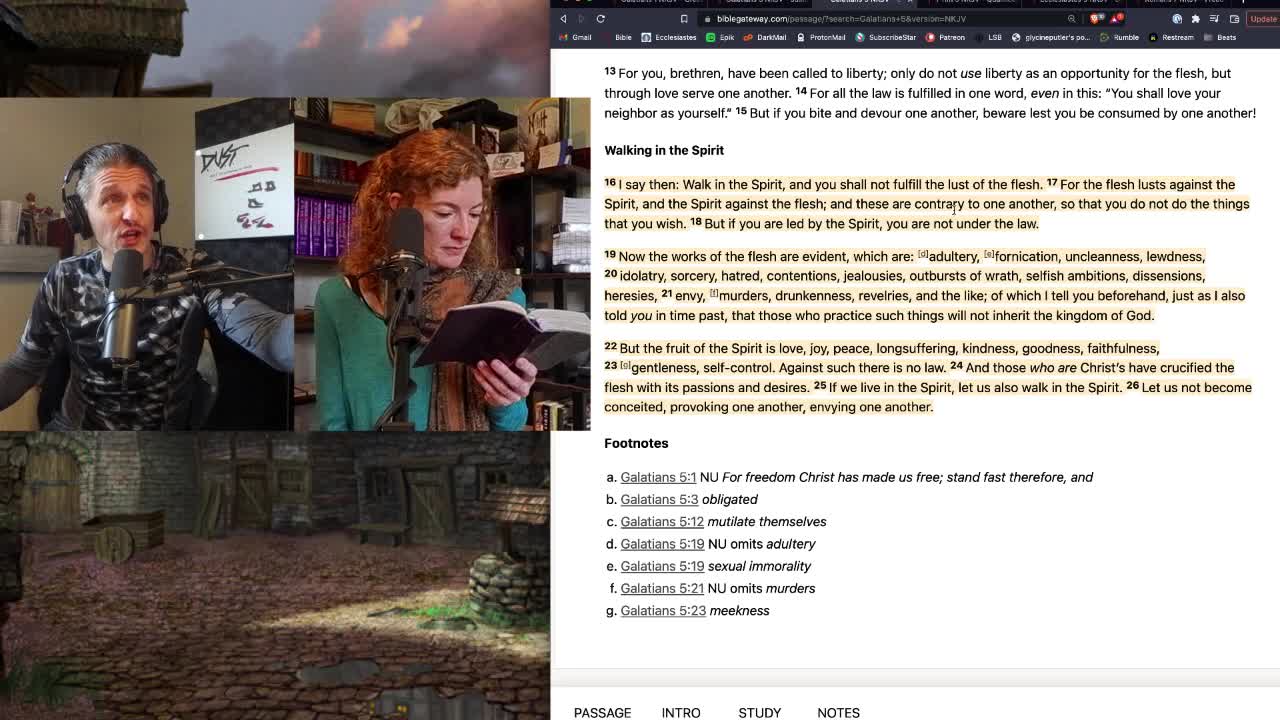The height and width of the screenshot is (720, 1280).
Task: Follow the Galatians 5:21 footnote link
Action: (662, 588)
